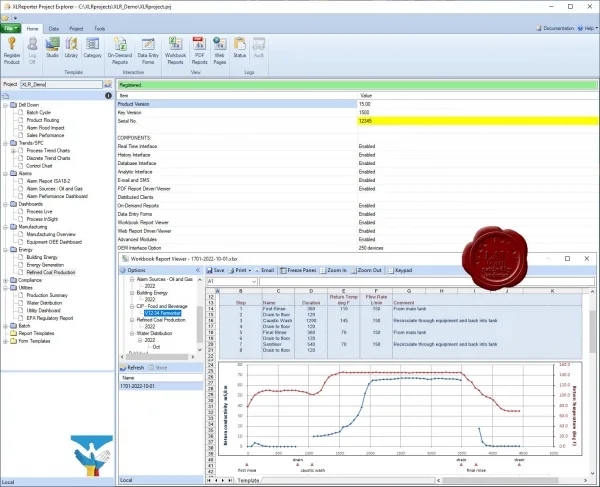
Task: Collapse the Drill Down folder
Action: click(x=6, y=105)
